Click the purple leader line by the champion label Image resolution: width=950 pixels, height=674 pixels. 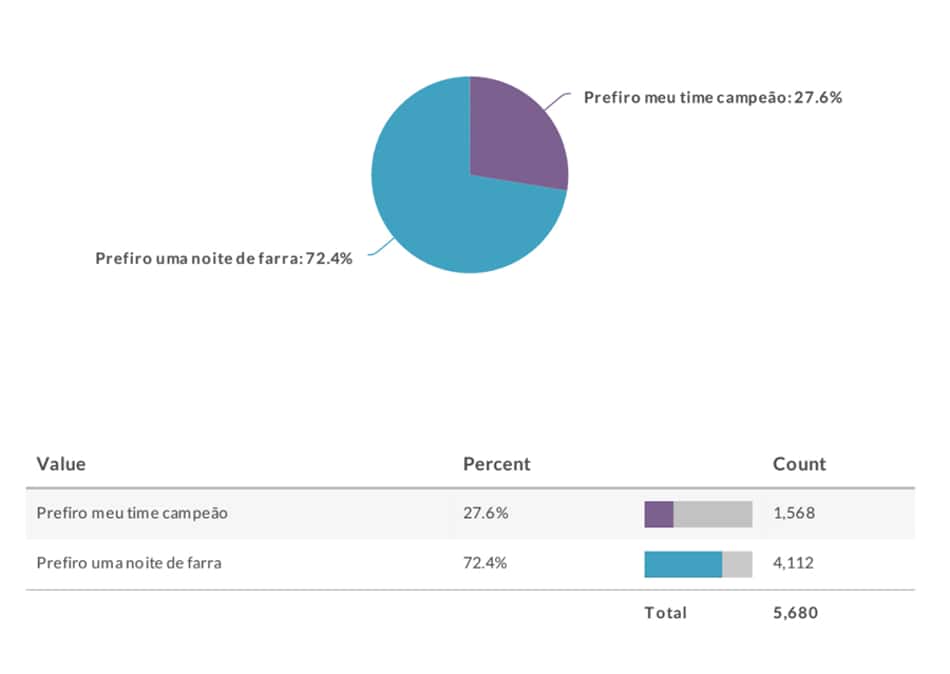(557, 101)
